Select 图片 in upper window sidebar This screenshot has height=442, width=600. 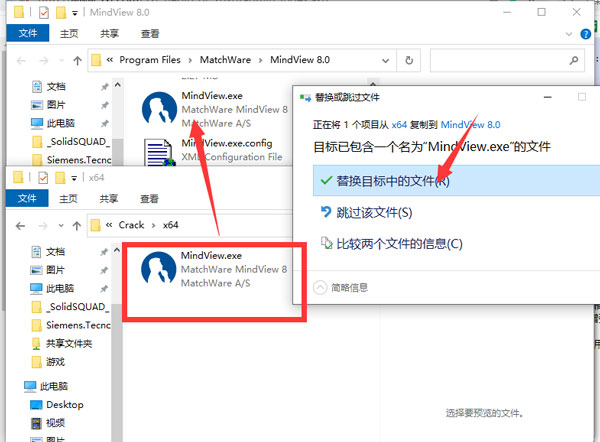[56, 105]
